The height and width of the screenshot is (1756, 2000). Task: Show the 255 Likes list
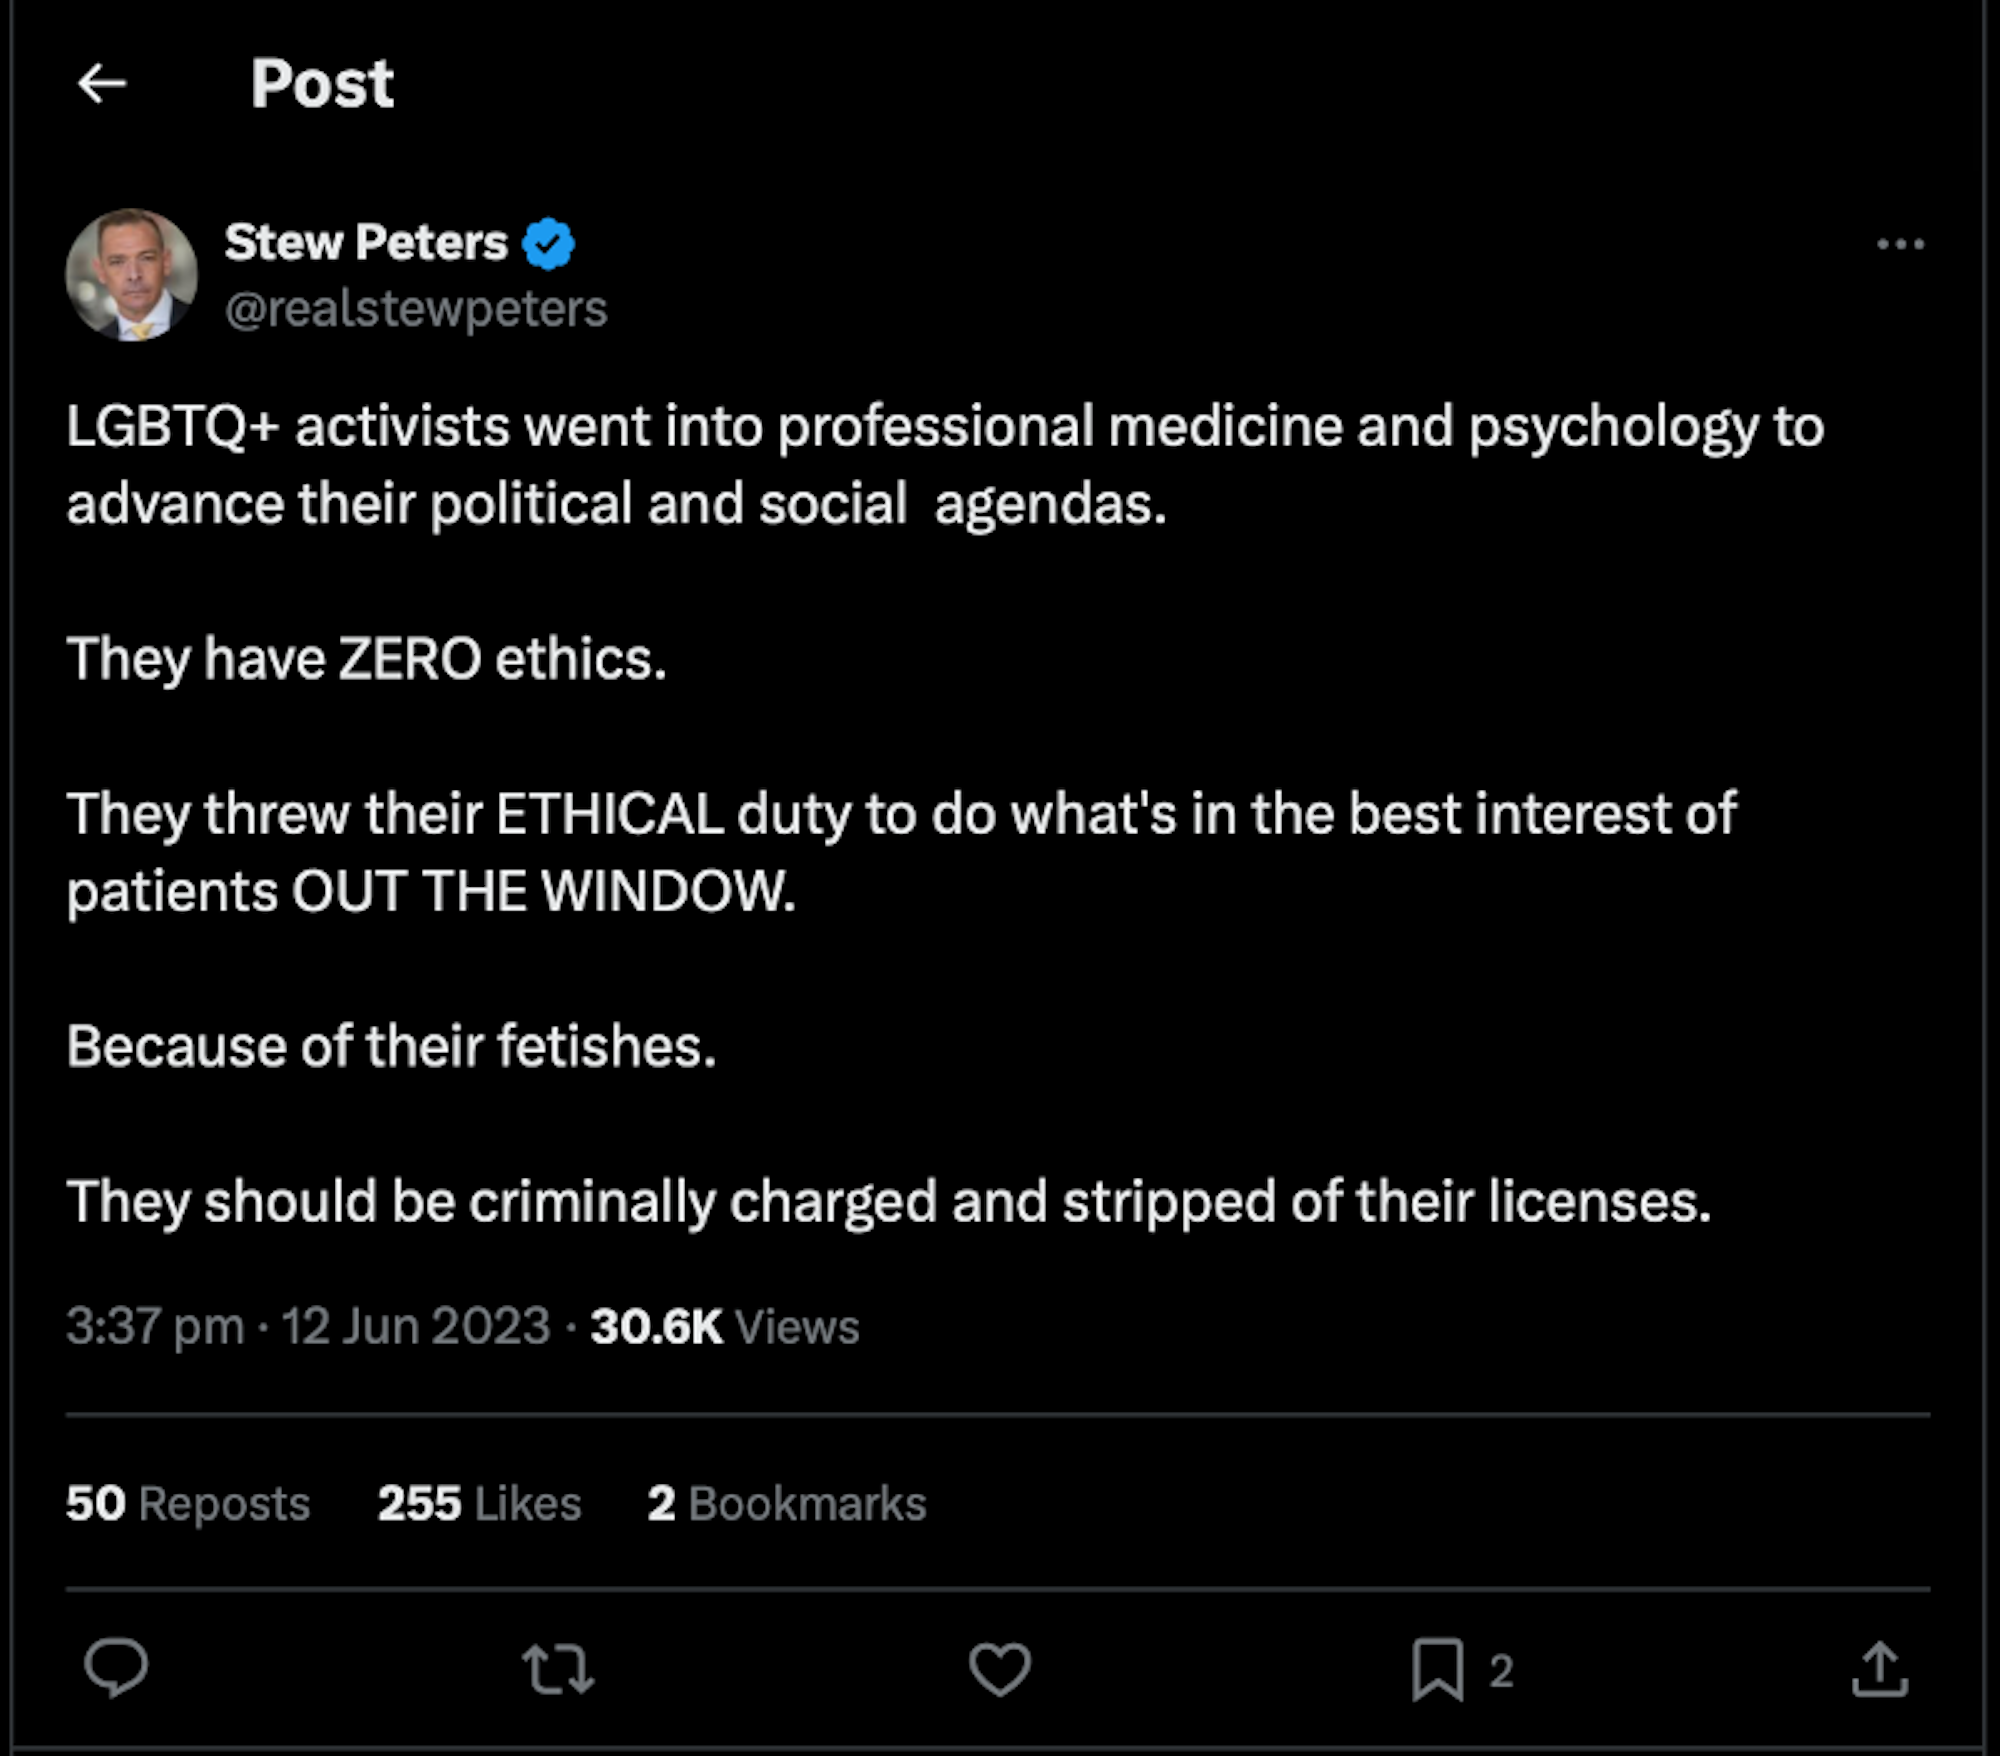coord(479,1503)
